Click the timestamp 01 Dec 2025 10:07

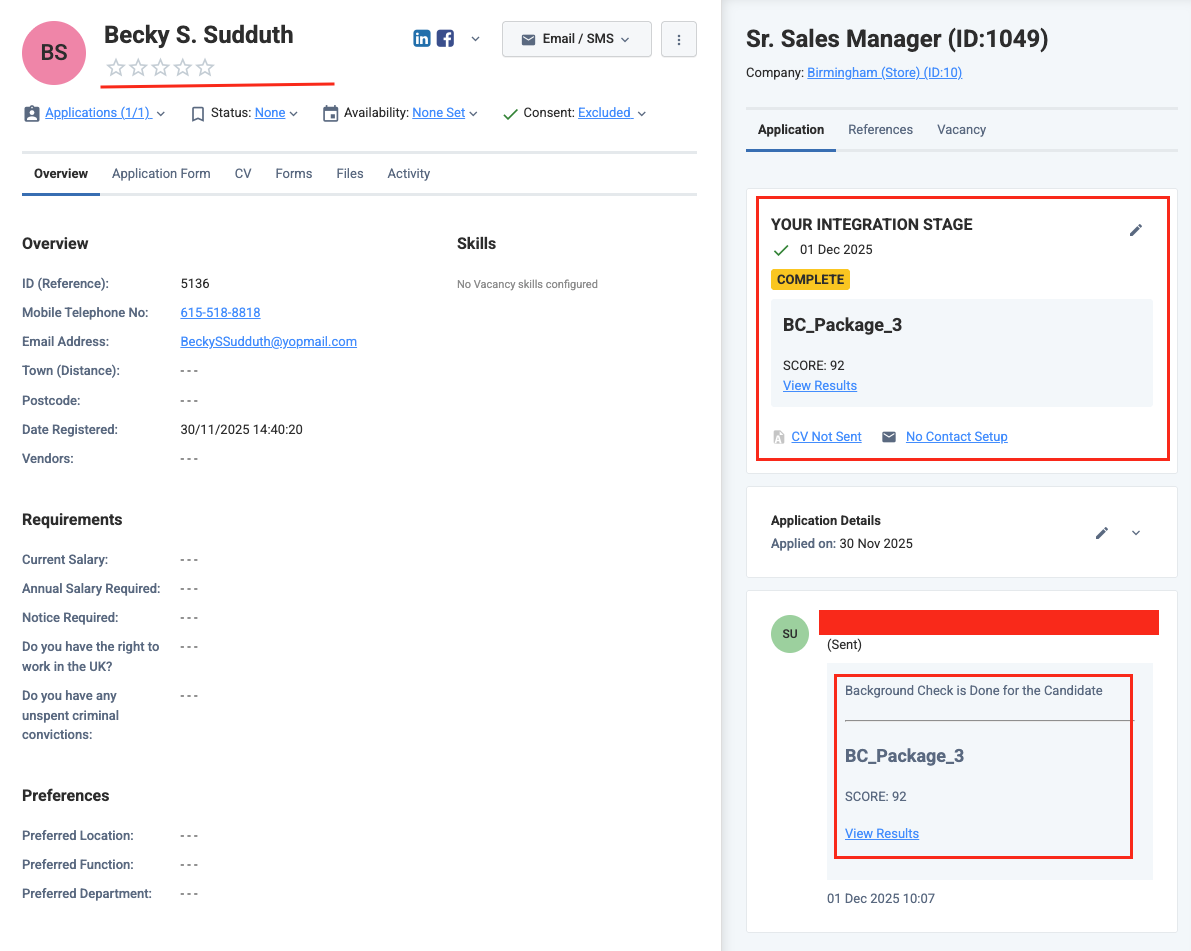(880, 899)
